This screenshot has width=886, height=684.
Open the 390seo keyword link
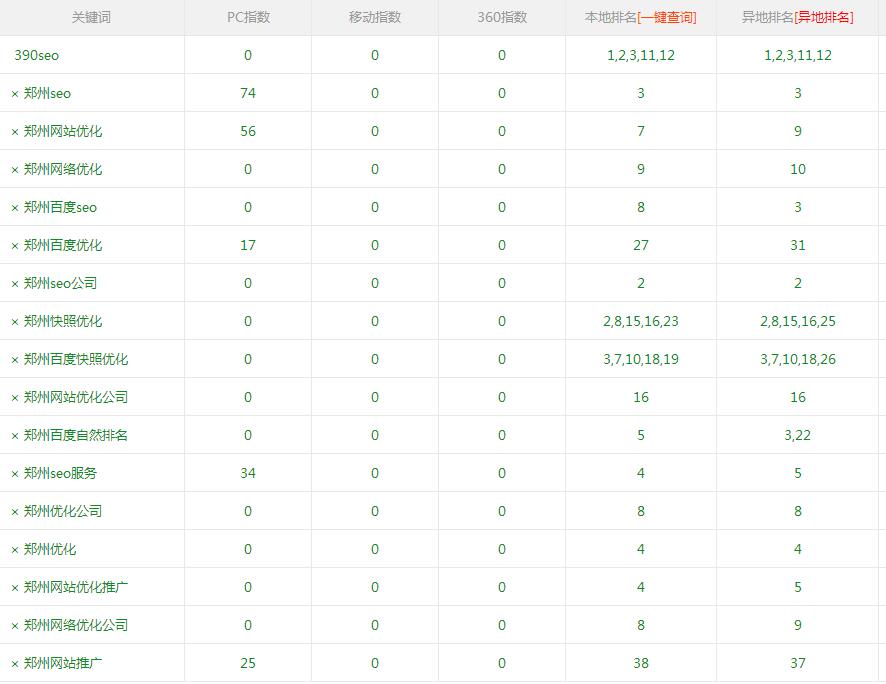(36, 56)
